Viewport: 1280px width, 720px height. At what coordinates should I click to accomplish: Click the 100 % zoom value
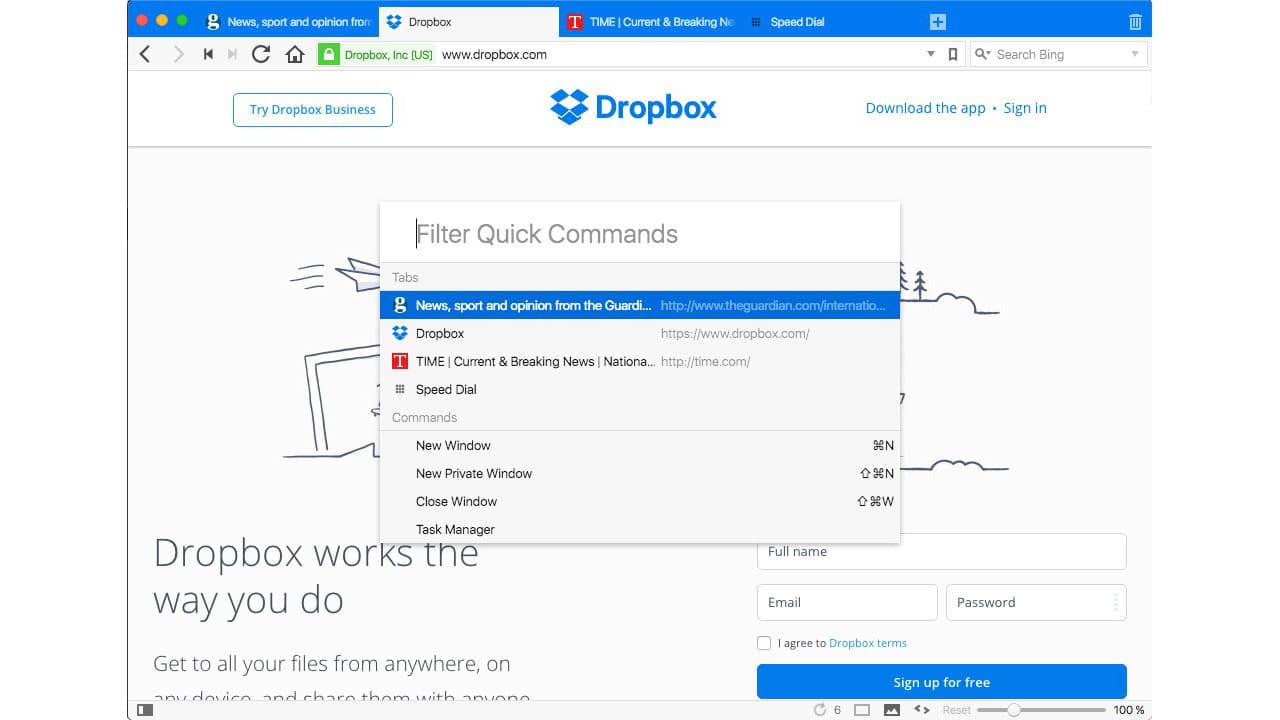tap(1129, 710)
